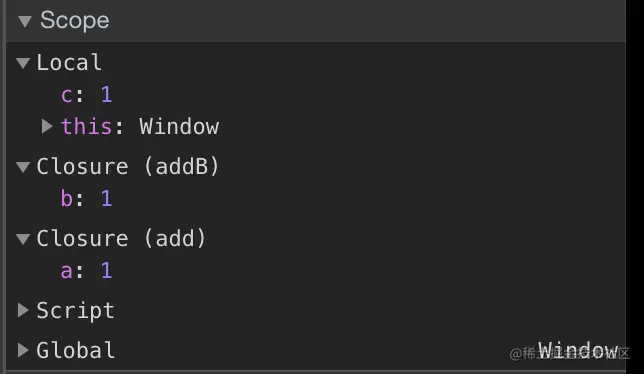Screen dimensions: 644x374
Task: Expand the Global scope arrow
Action: point(23,350)
